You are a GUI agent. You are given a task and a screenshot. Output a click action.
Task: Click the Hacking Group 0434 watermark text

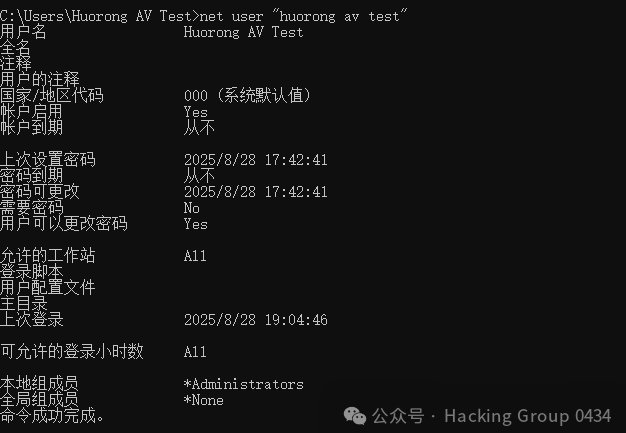pos(527,416)
